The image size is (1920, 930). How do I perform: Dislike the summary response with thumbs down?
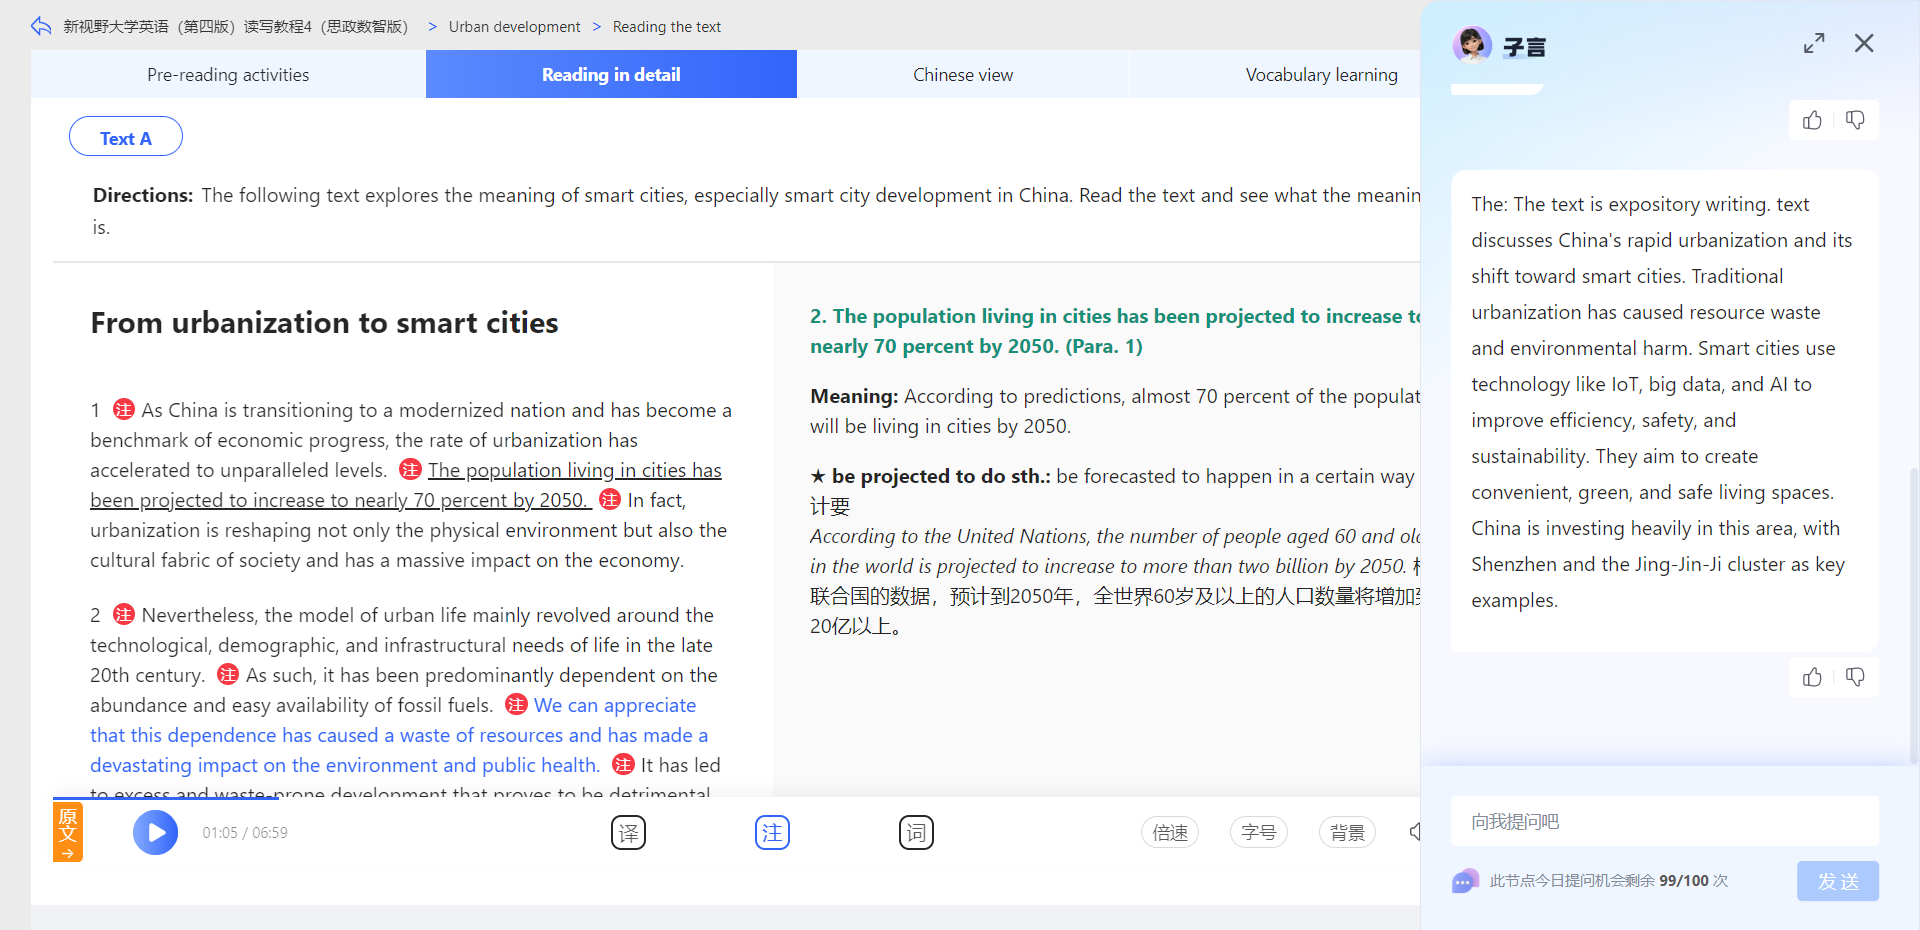pos(1855,677)
